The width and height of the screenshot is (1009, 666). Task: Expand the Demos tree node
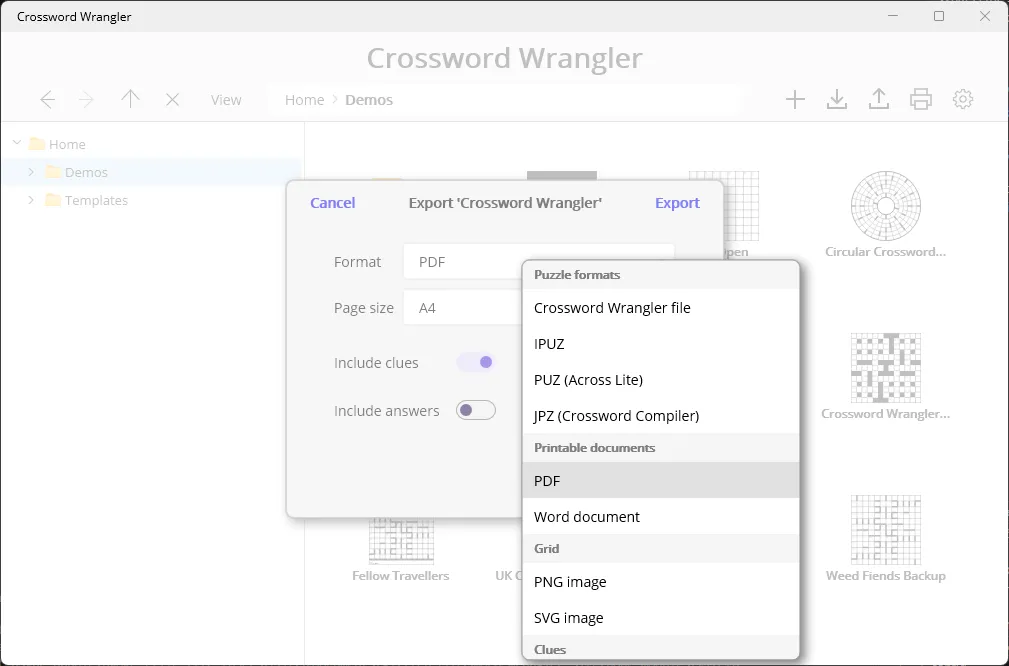point(31,172)
